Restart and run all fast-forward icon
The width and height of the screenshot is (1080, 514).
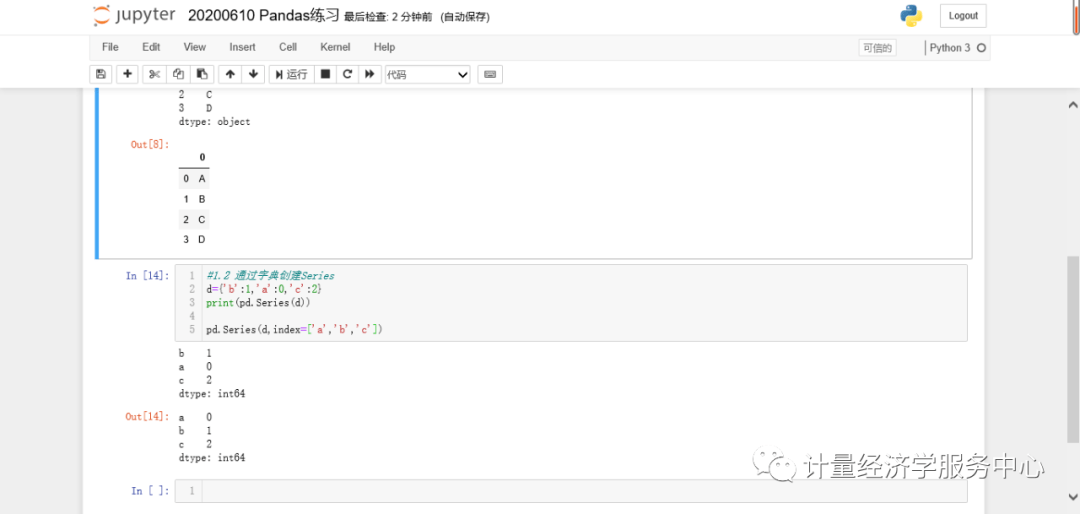[x=371, y=74]
